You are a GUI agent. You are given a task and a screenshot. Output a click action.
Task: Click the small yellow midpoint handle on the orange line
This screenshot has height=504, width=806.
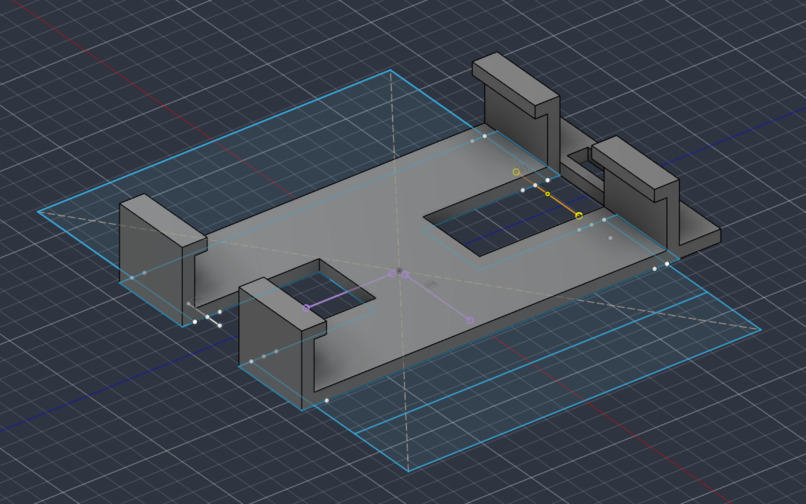pyautogui.click(x=547, y=194)
